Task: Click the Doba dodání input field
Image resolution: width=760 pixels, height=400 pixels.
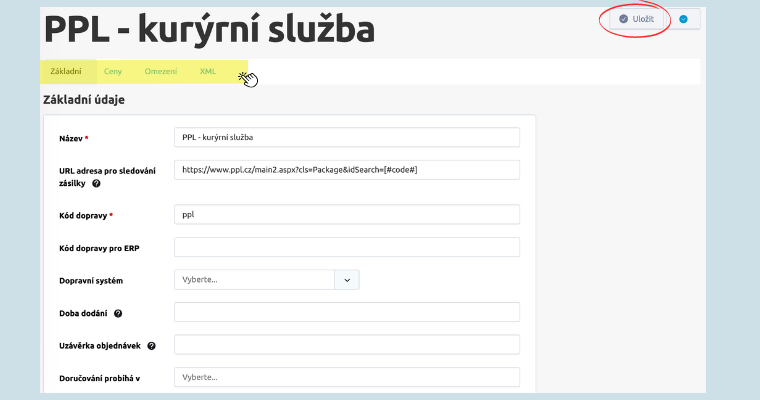Action: [347, 312]
